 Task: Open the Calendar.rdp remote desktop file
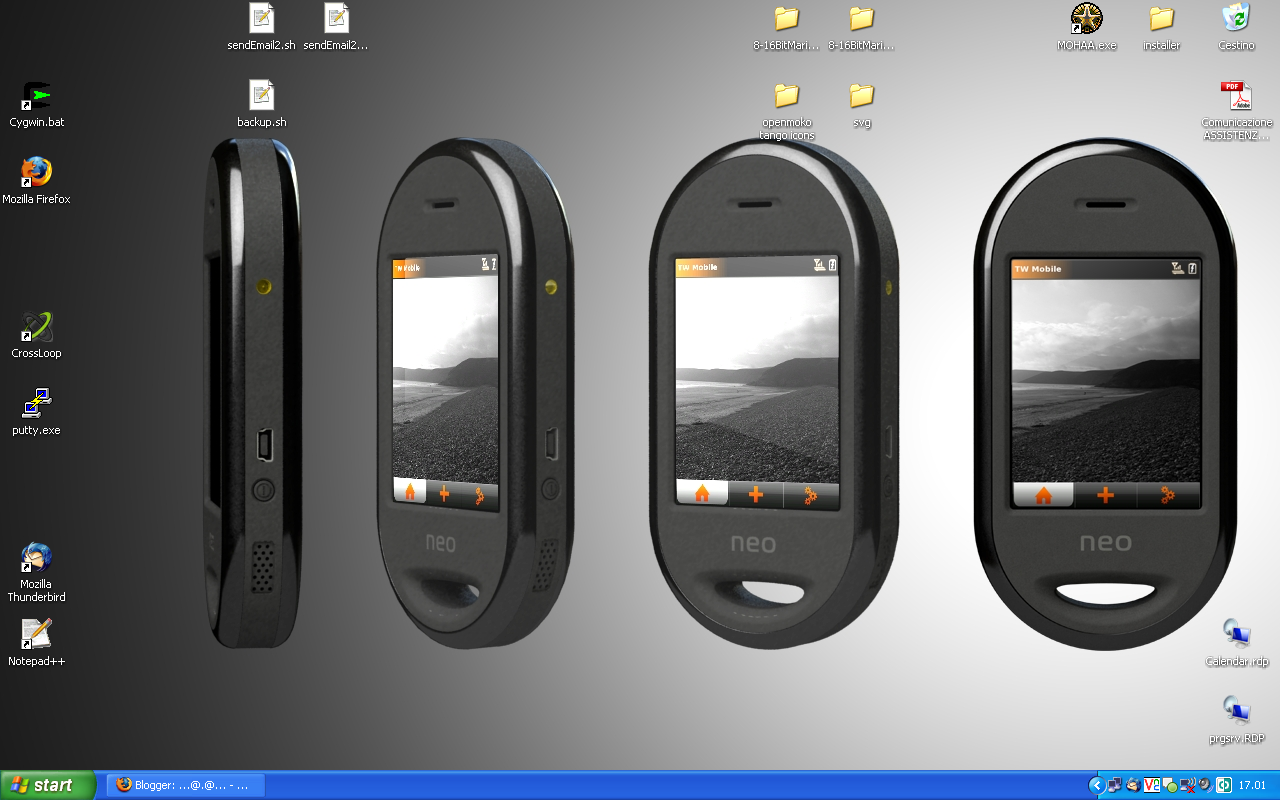tap(1237, 643)
